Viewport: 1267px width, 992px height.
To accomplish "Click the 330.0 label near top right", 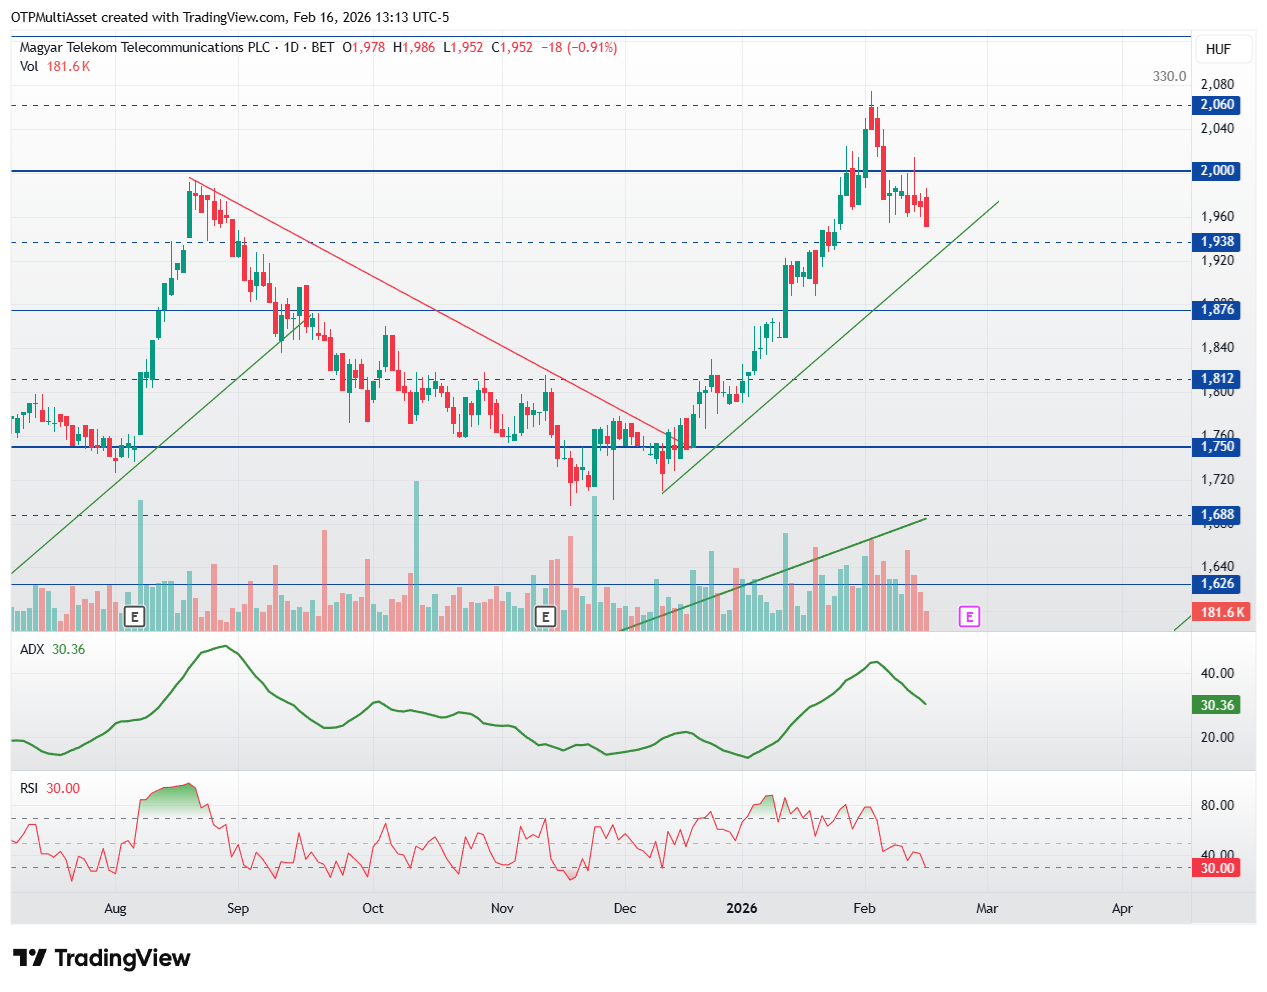I will pyautogui.click(x=1169, y=76).
